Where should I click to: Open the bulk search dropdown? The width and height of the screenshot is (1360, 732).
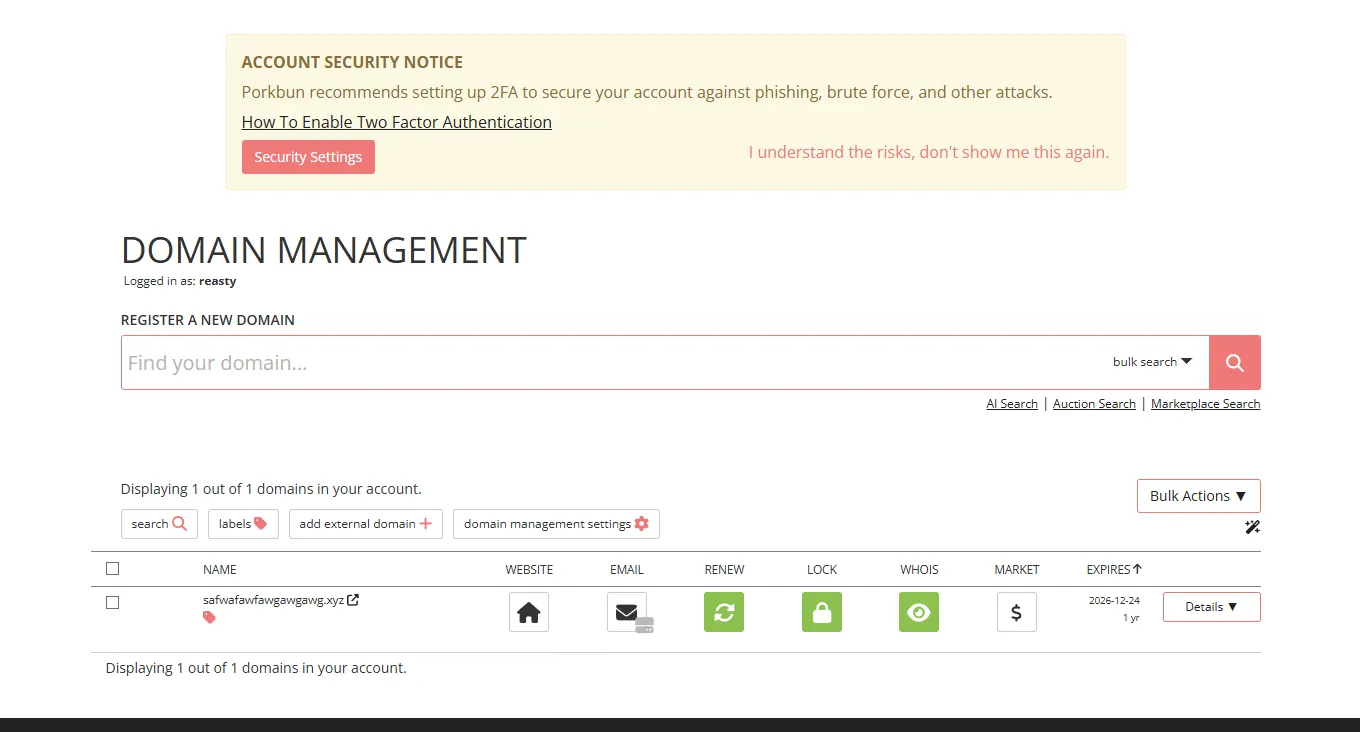(x=1152, y=362)
